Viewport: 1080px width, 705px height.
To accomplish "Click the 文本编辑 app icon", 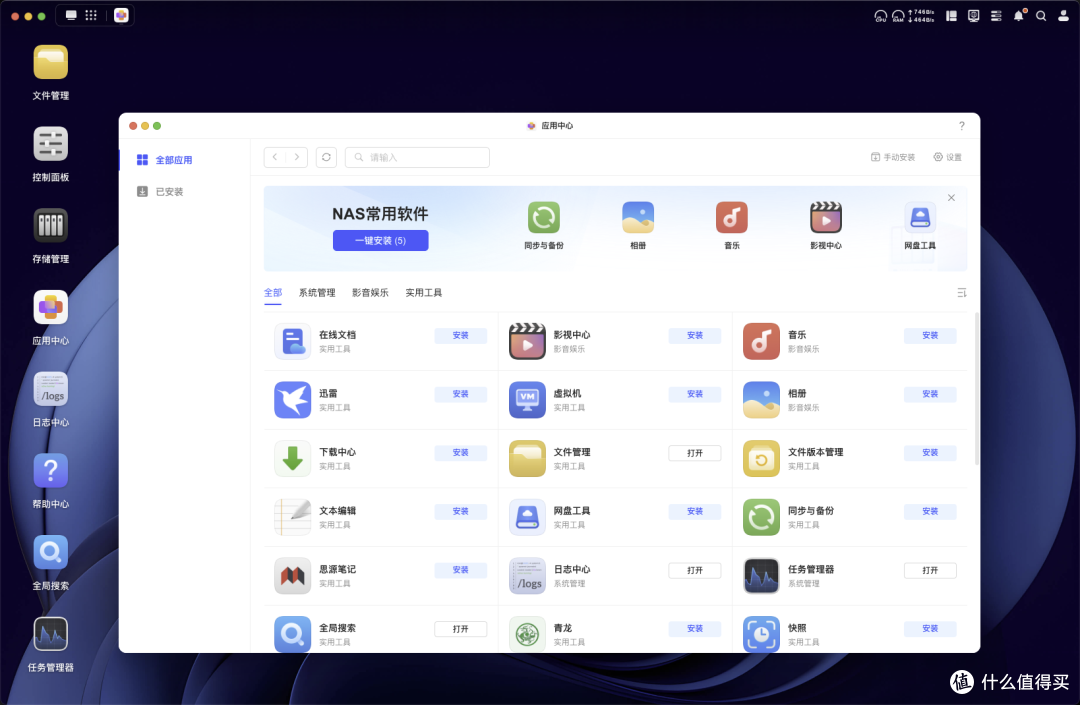I will pyautogui.click(x=293, y=517).
